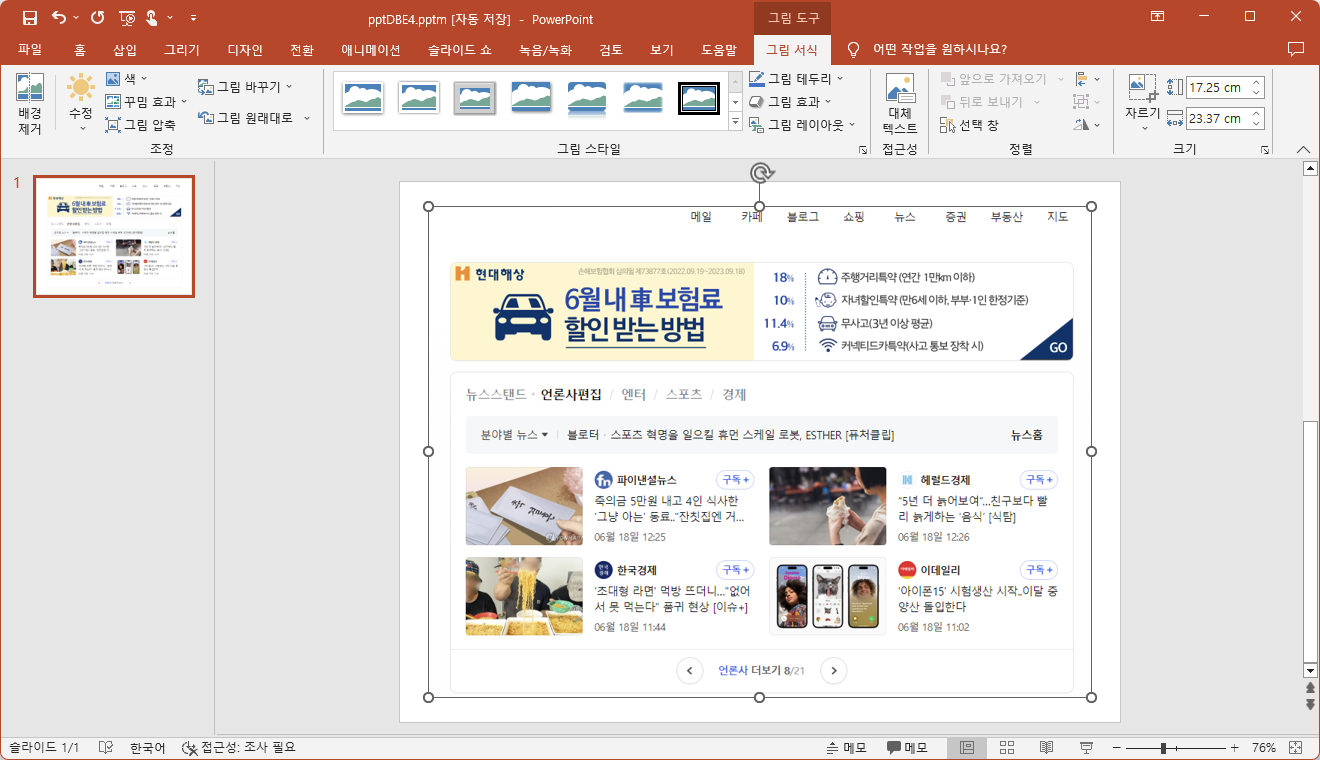Click 76% zoom level

[x=1263, y=748]
